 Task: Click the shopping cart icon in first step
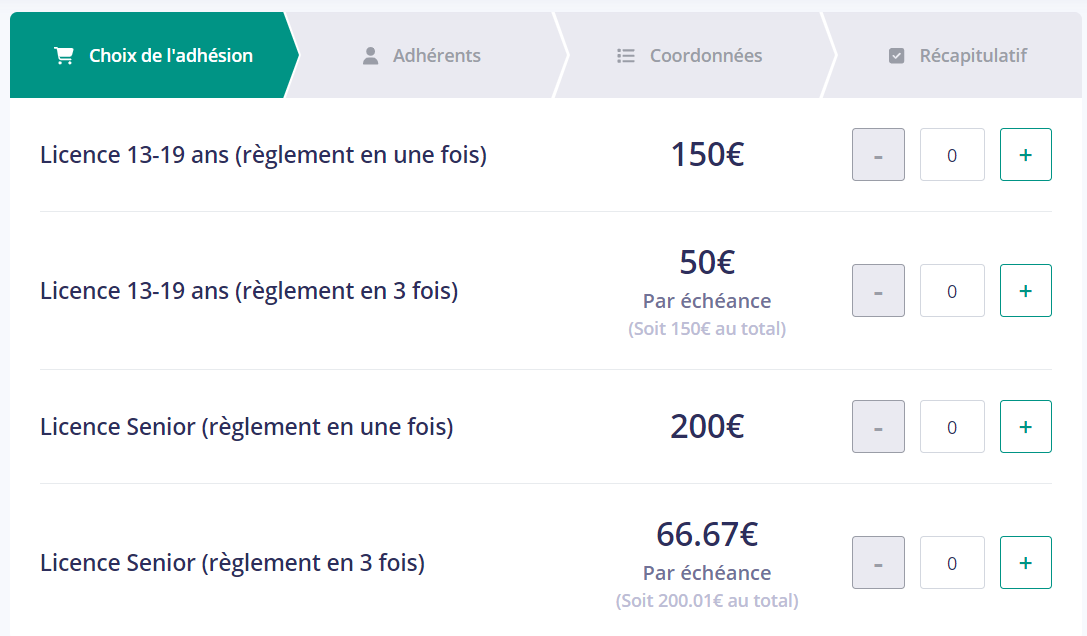(64, 55)
